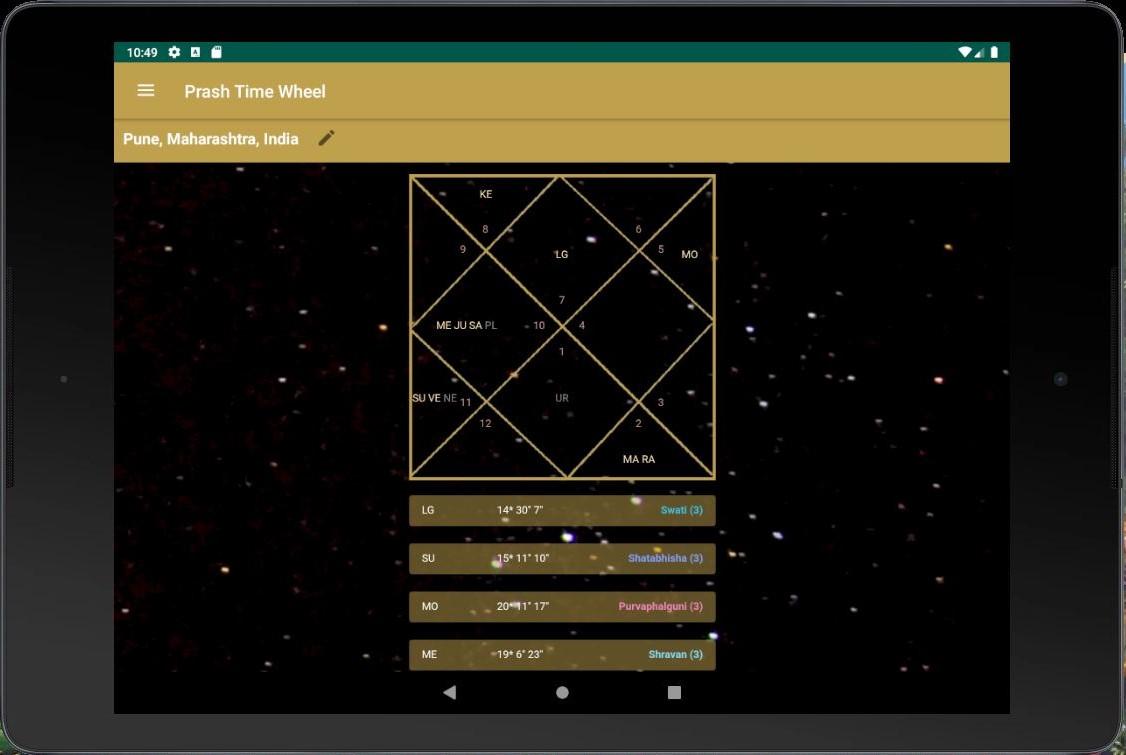This screenshot has height=755, width=1126.
Task: Tap house number 6 in the chart
Action: (638, 229)
